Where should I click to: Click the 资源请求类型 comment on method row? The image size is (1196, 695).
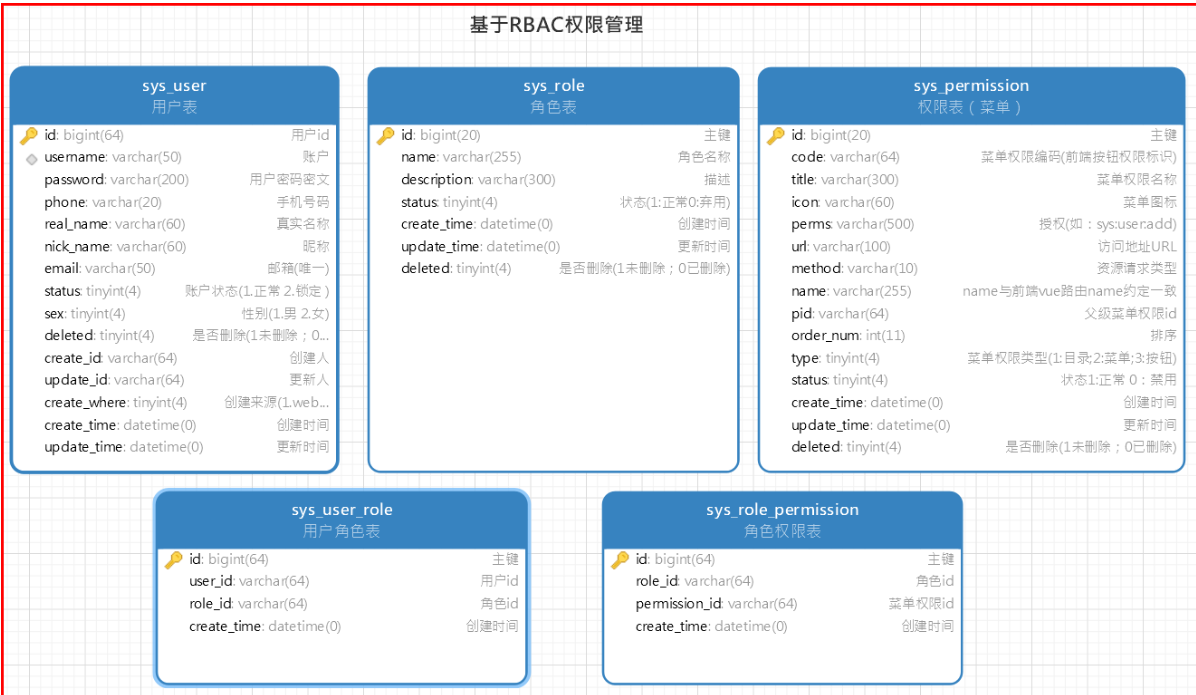[1137, 269]
